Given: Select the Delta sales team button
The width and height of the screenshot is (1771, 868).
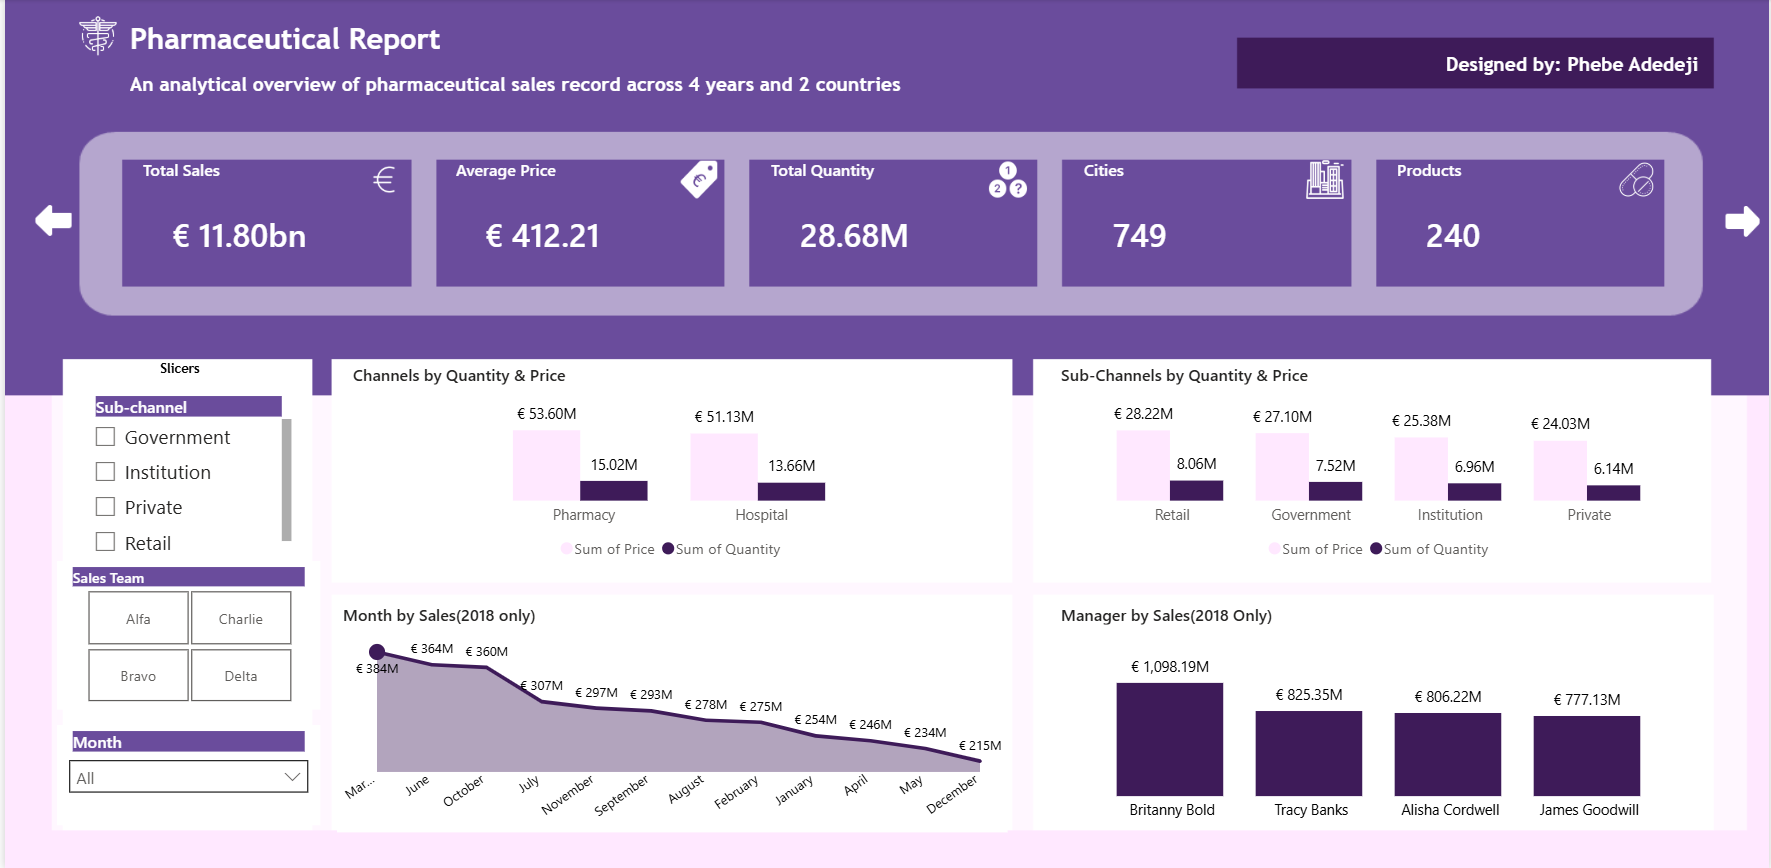Looking at the screenshot, I should [241, 676].
